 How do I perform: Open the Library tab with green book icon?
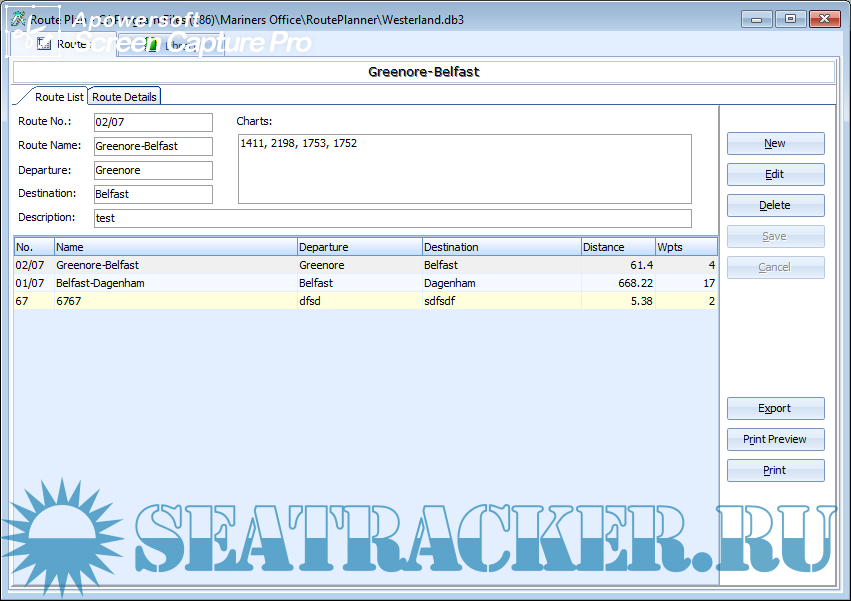(x=180, y=44)
